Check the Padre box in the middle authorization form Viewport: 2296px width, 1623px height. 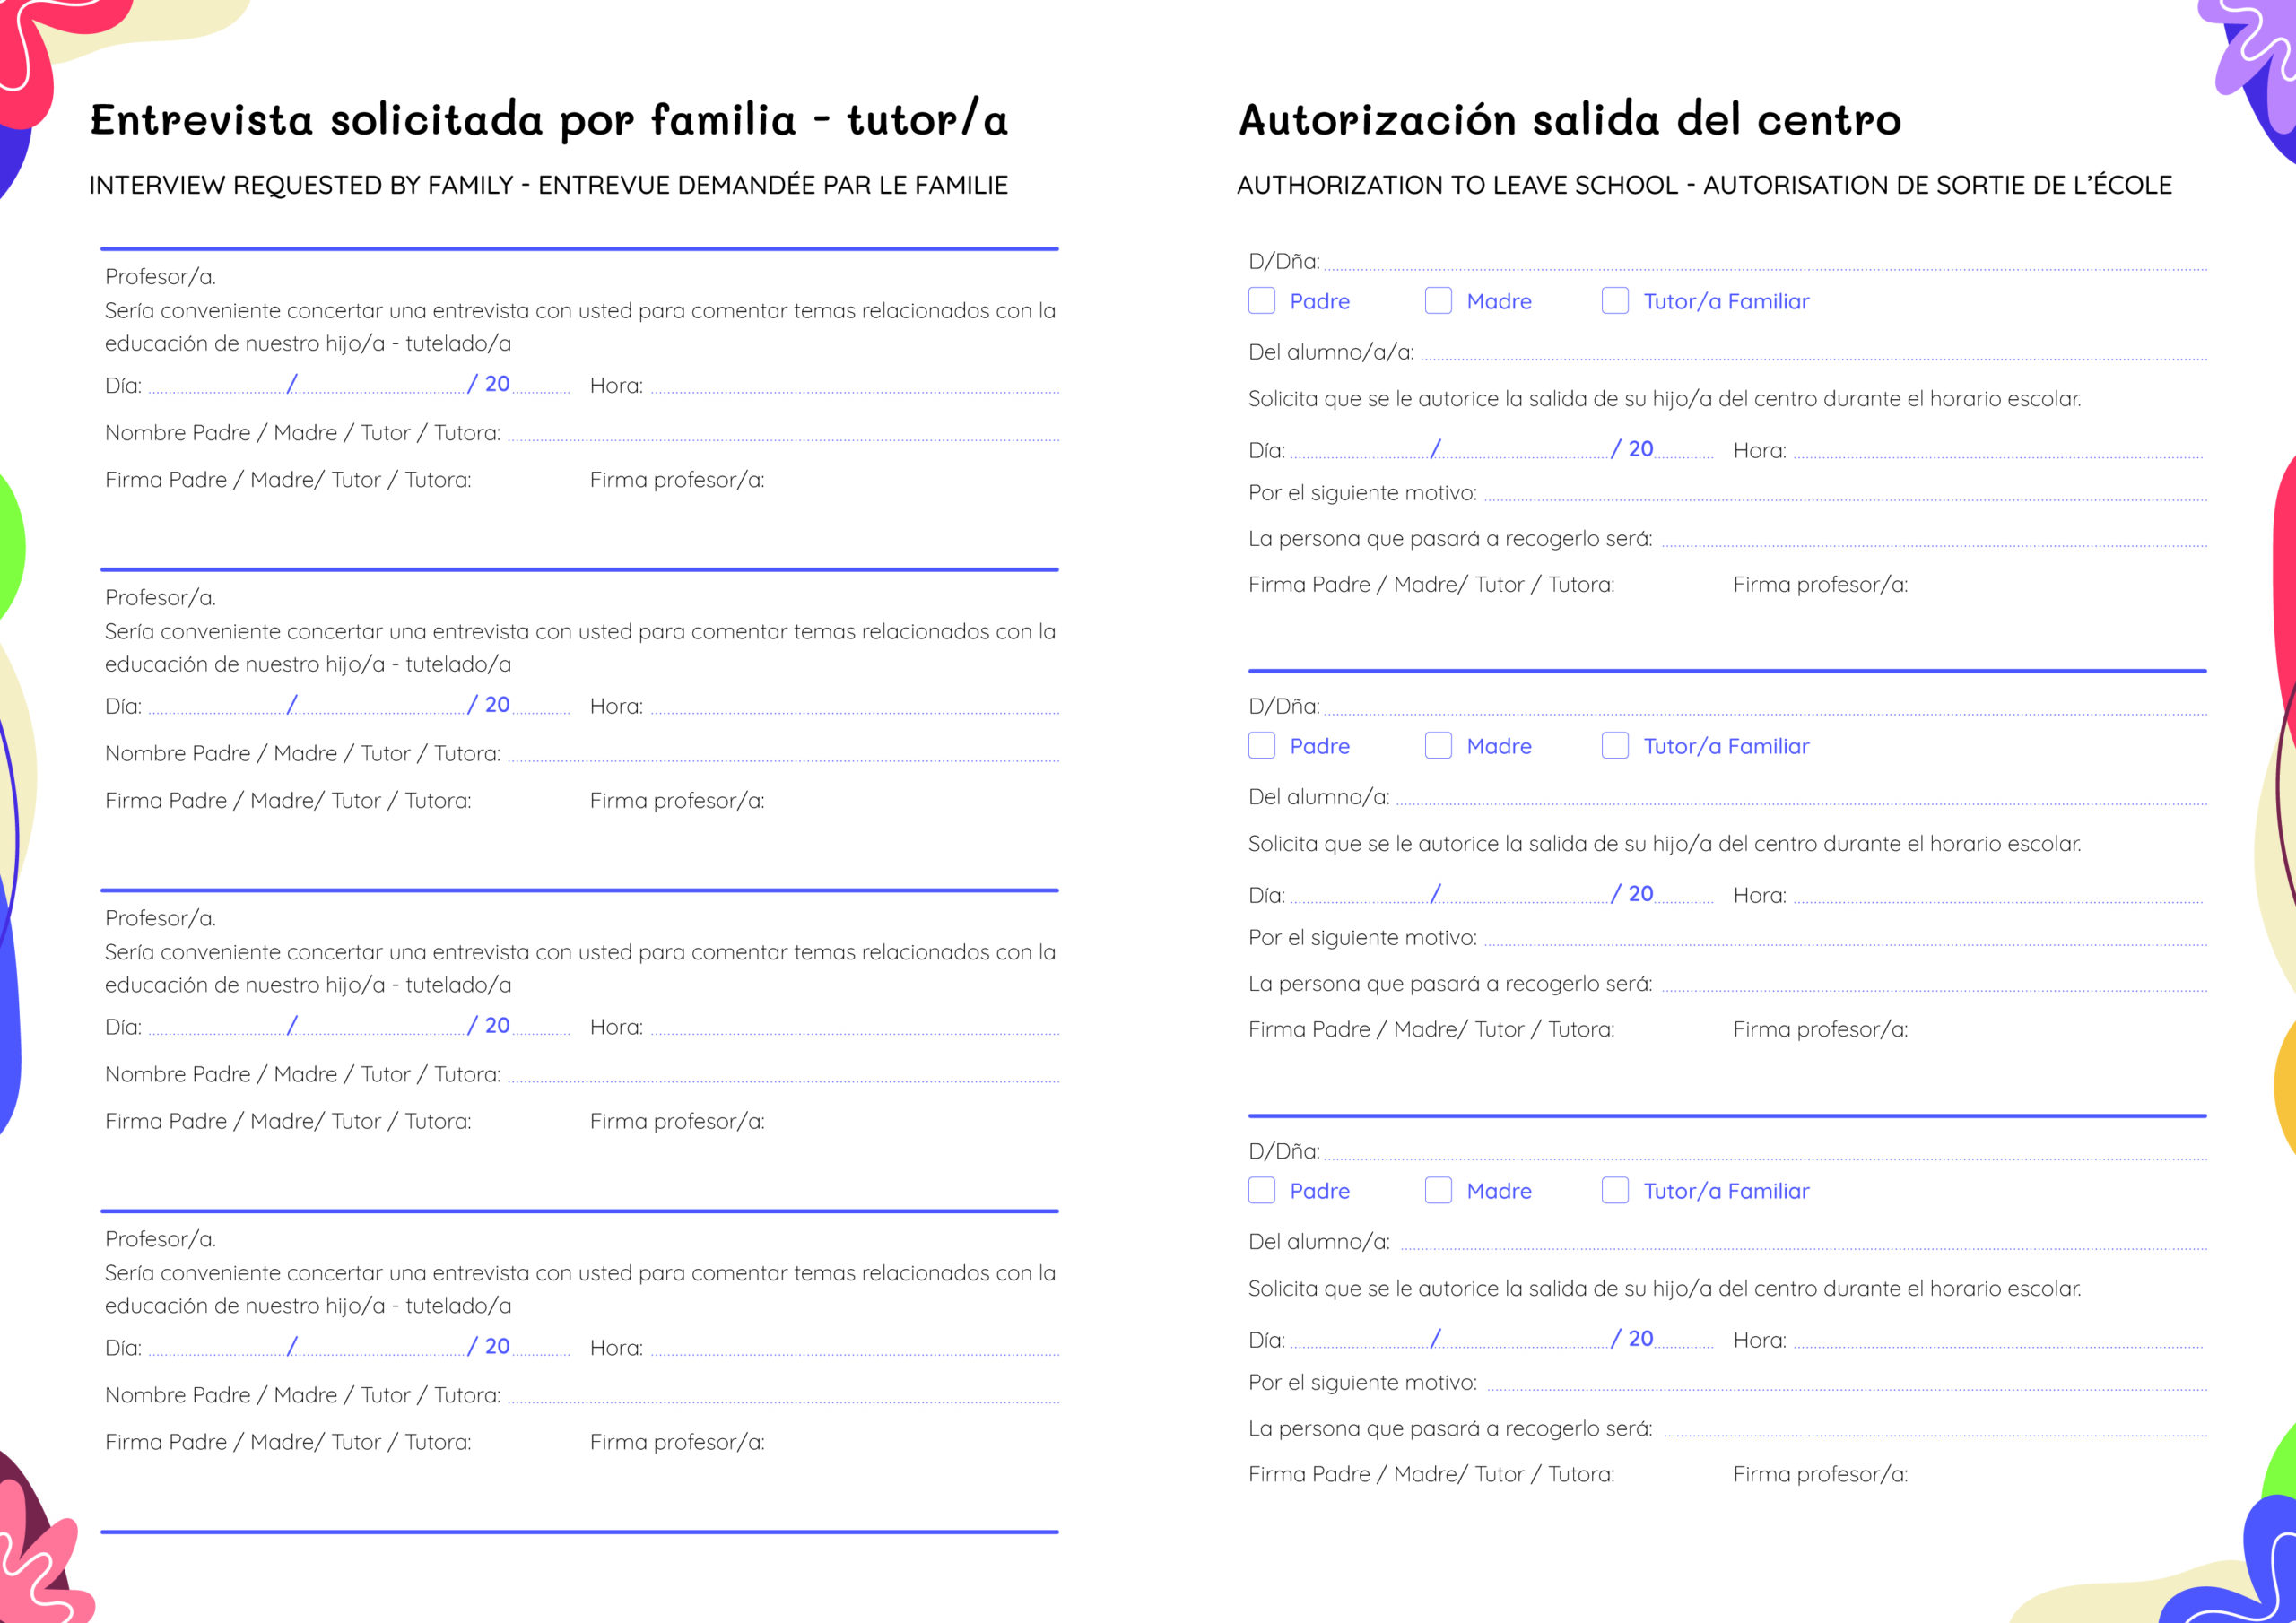click(x=1261, y=746)
